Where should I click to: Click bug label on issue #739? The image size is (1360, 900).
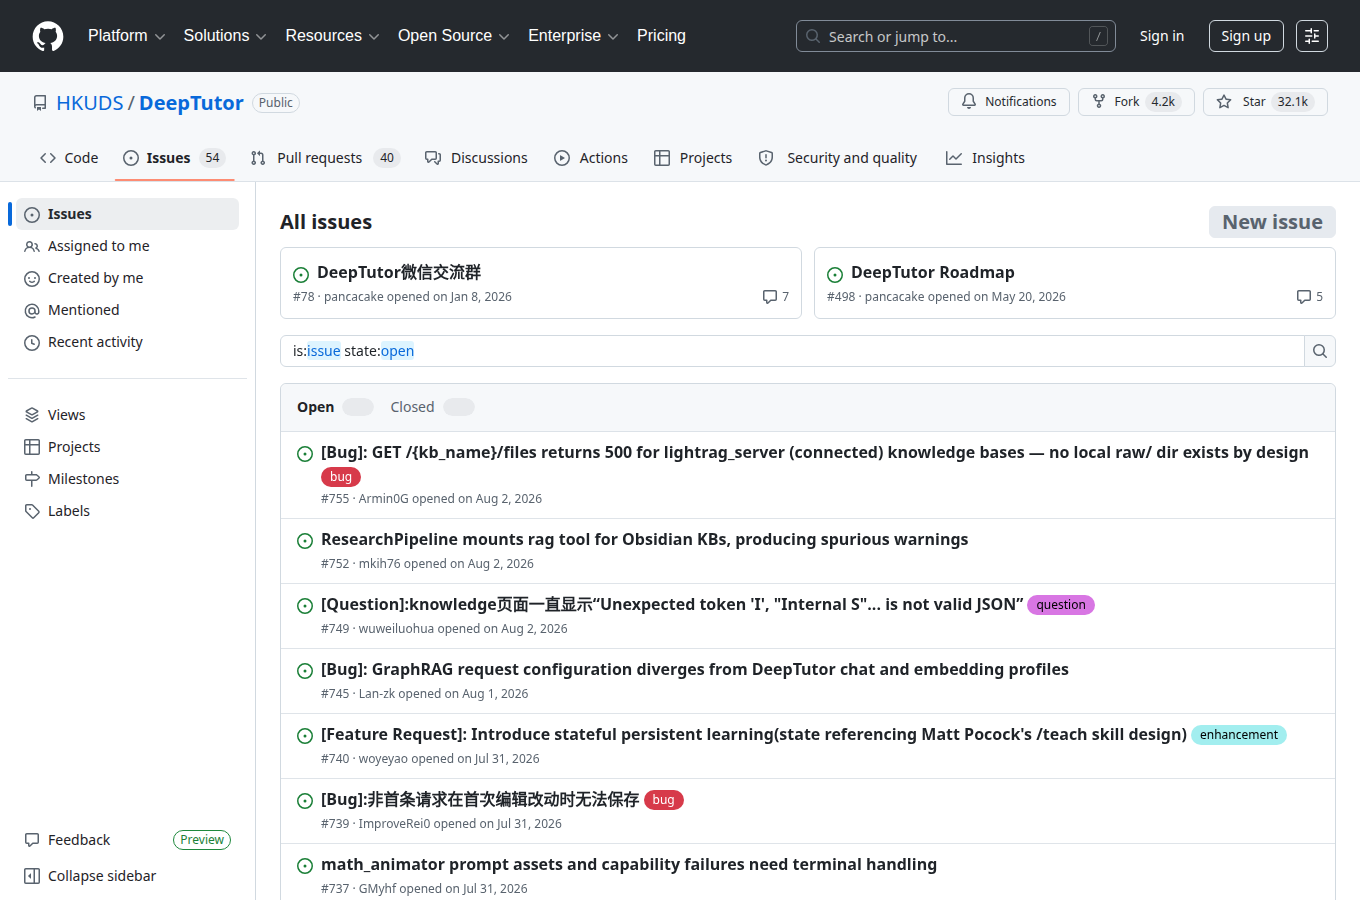[664, 800]
